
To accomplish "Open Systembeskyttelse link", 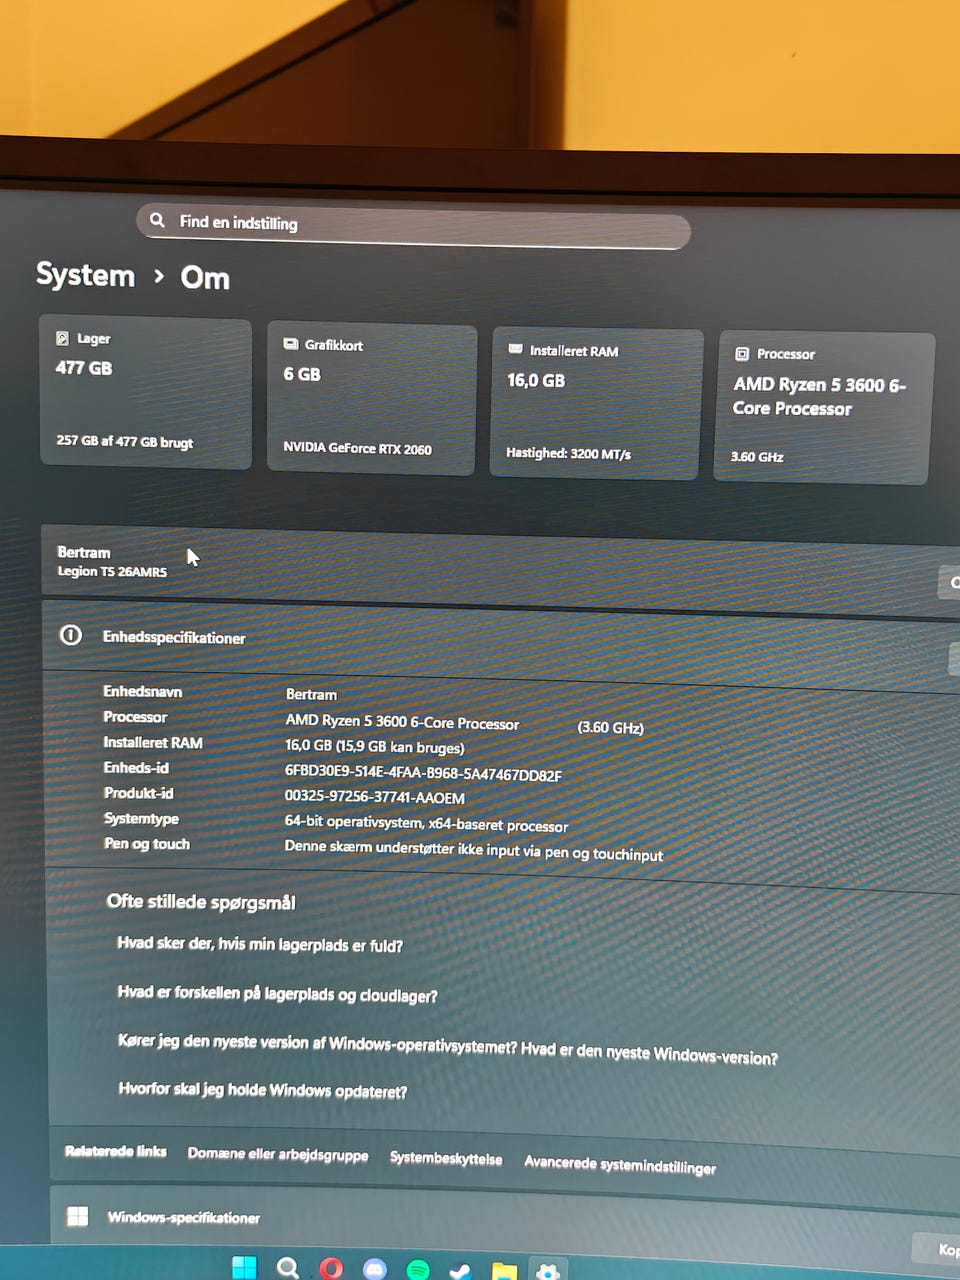I will (446, 1159).
